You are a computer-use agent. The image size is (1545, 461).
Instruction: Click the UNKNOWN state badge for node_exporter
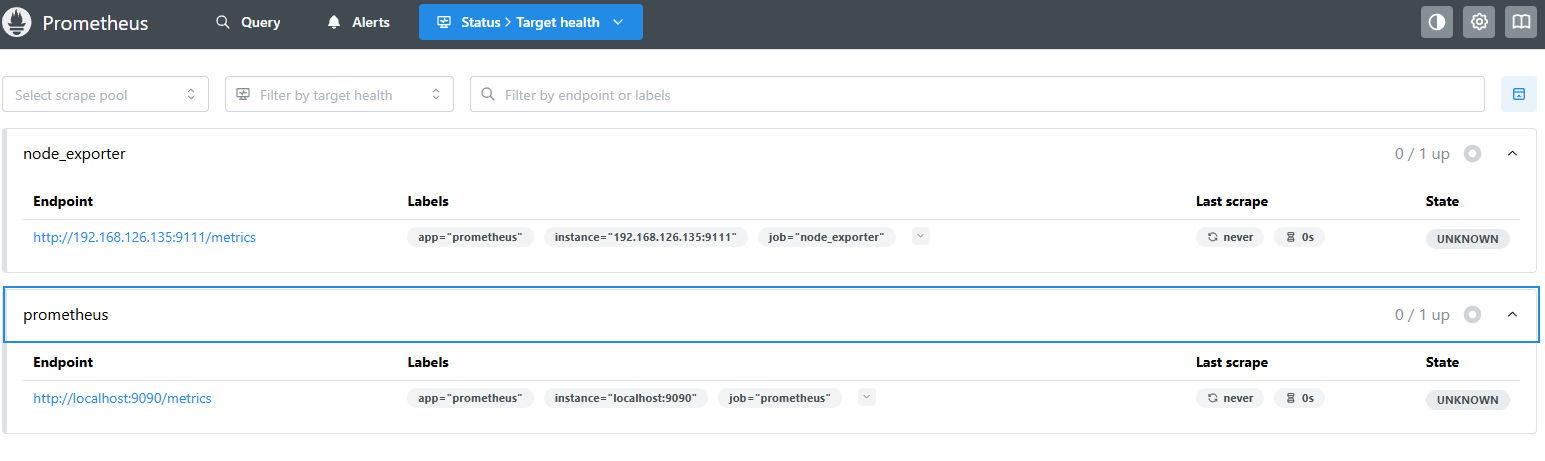(x=1467, y=239)
